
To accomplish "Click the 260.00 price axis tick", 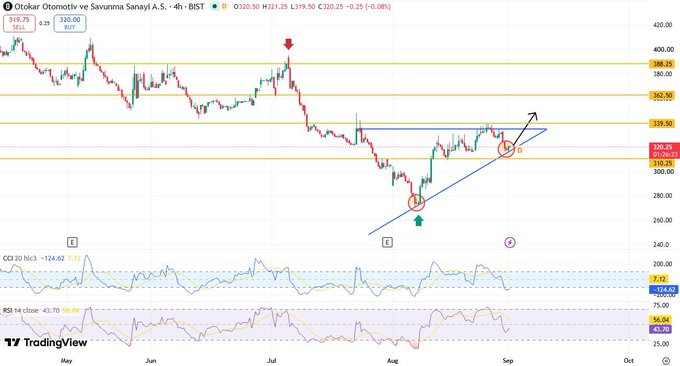I will [x=664, y=220].
